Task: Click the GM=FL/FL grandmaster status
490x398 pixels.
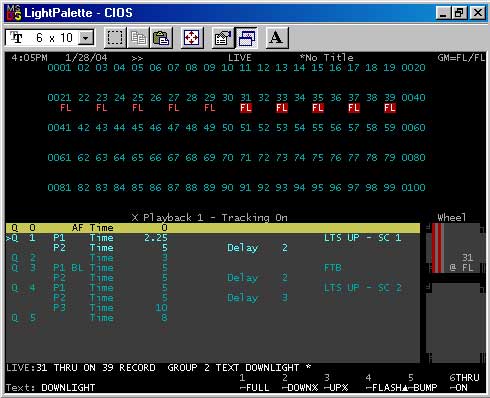Action: (461, 58)
